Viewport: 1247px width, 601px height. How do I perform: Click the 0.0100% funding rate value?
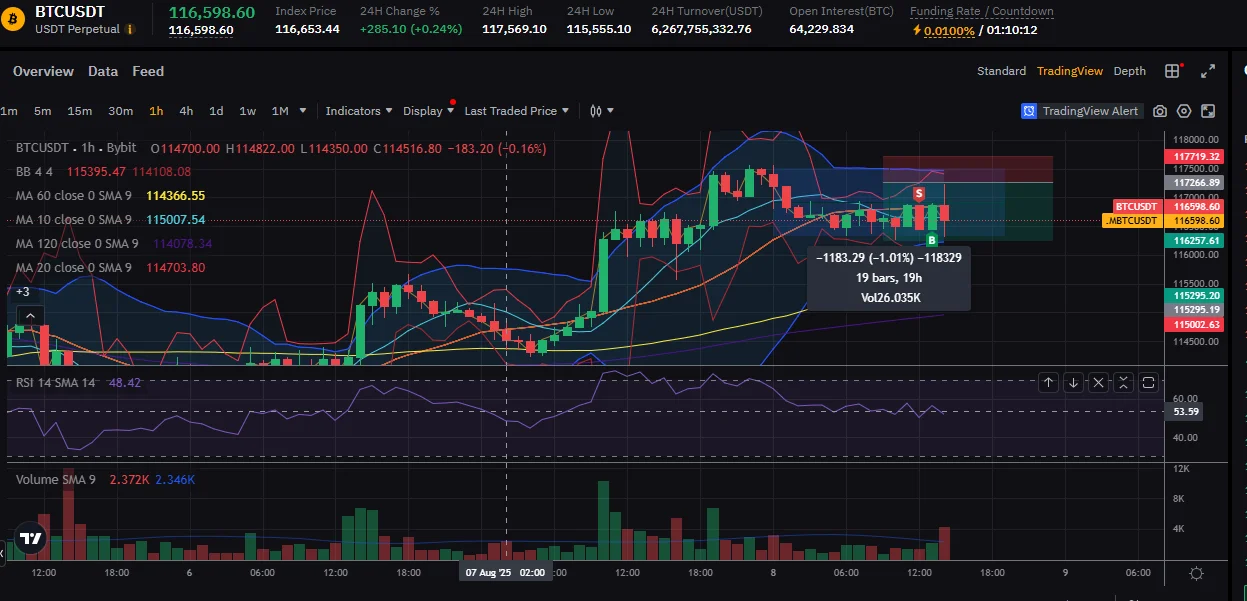947,30
